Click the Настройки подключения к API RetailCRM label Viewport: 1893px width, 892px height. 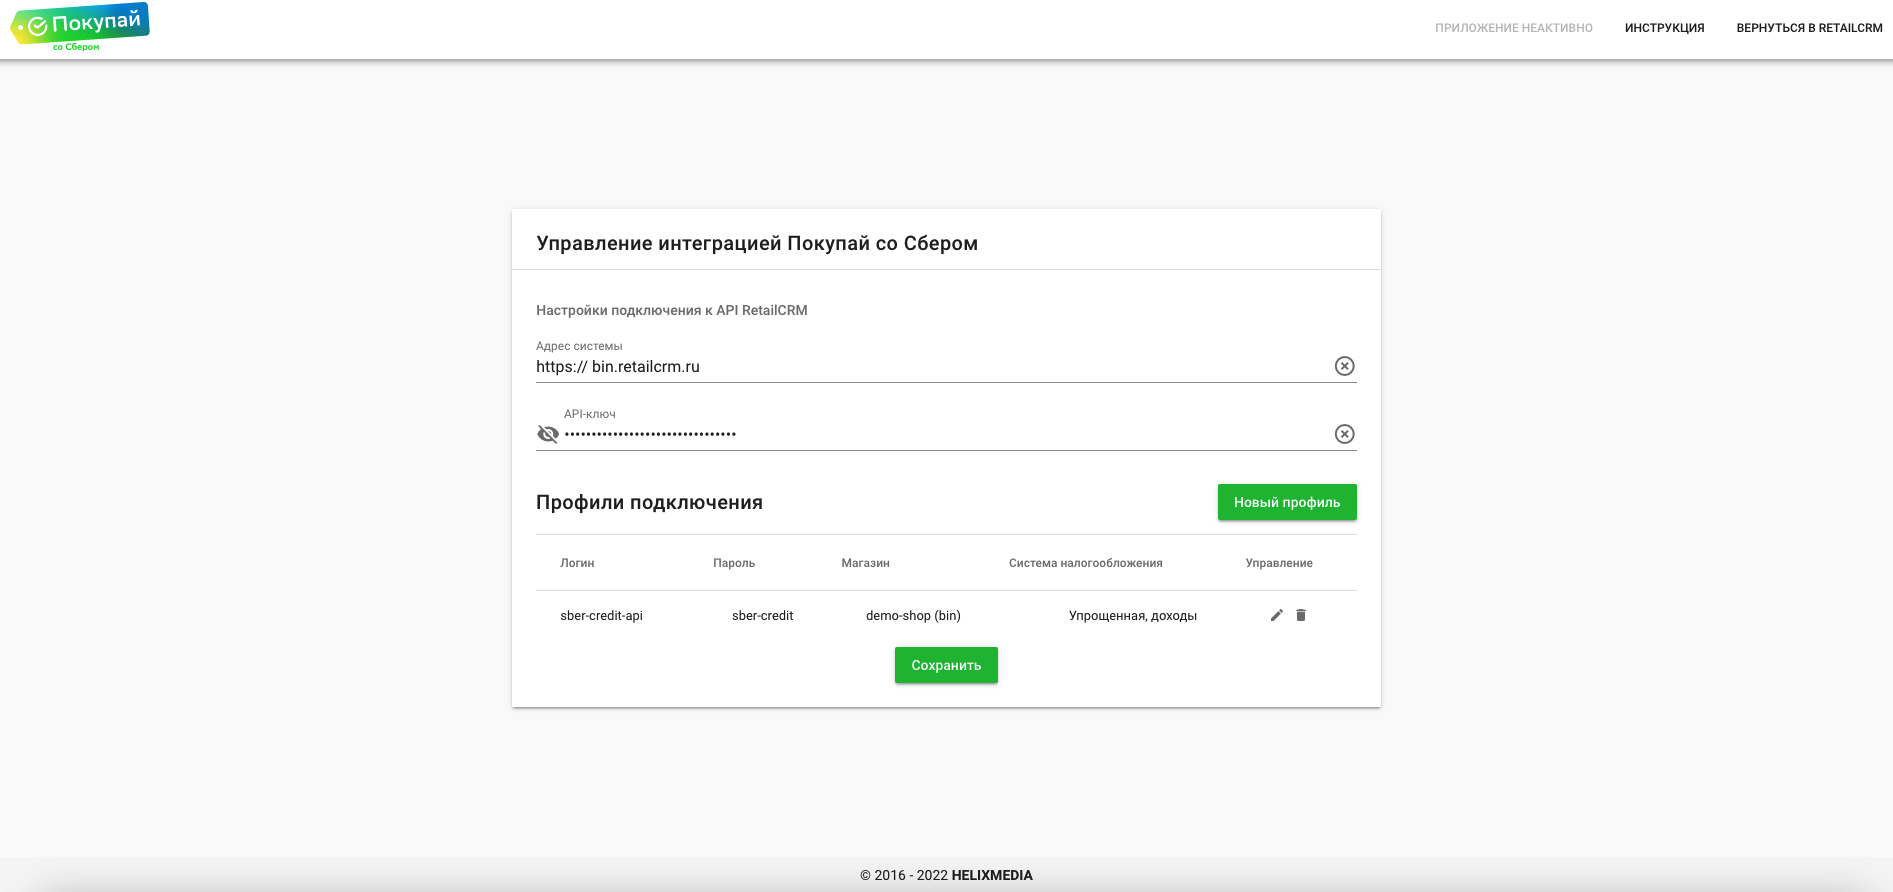(672, 310)
